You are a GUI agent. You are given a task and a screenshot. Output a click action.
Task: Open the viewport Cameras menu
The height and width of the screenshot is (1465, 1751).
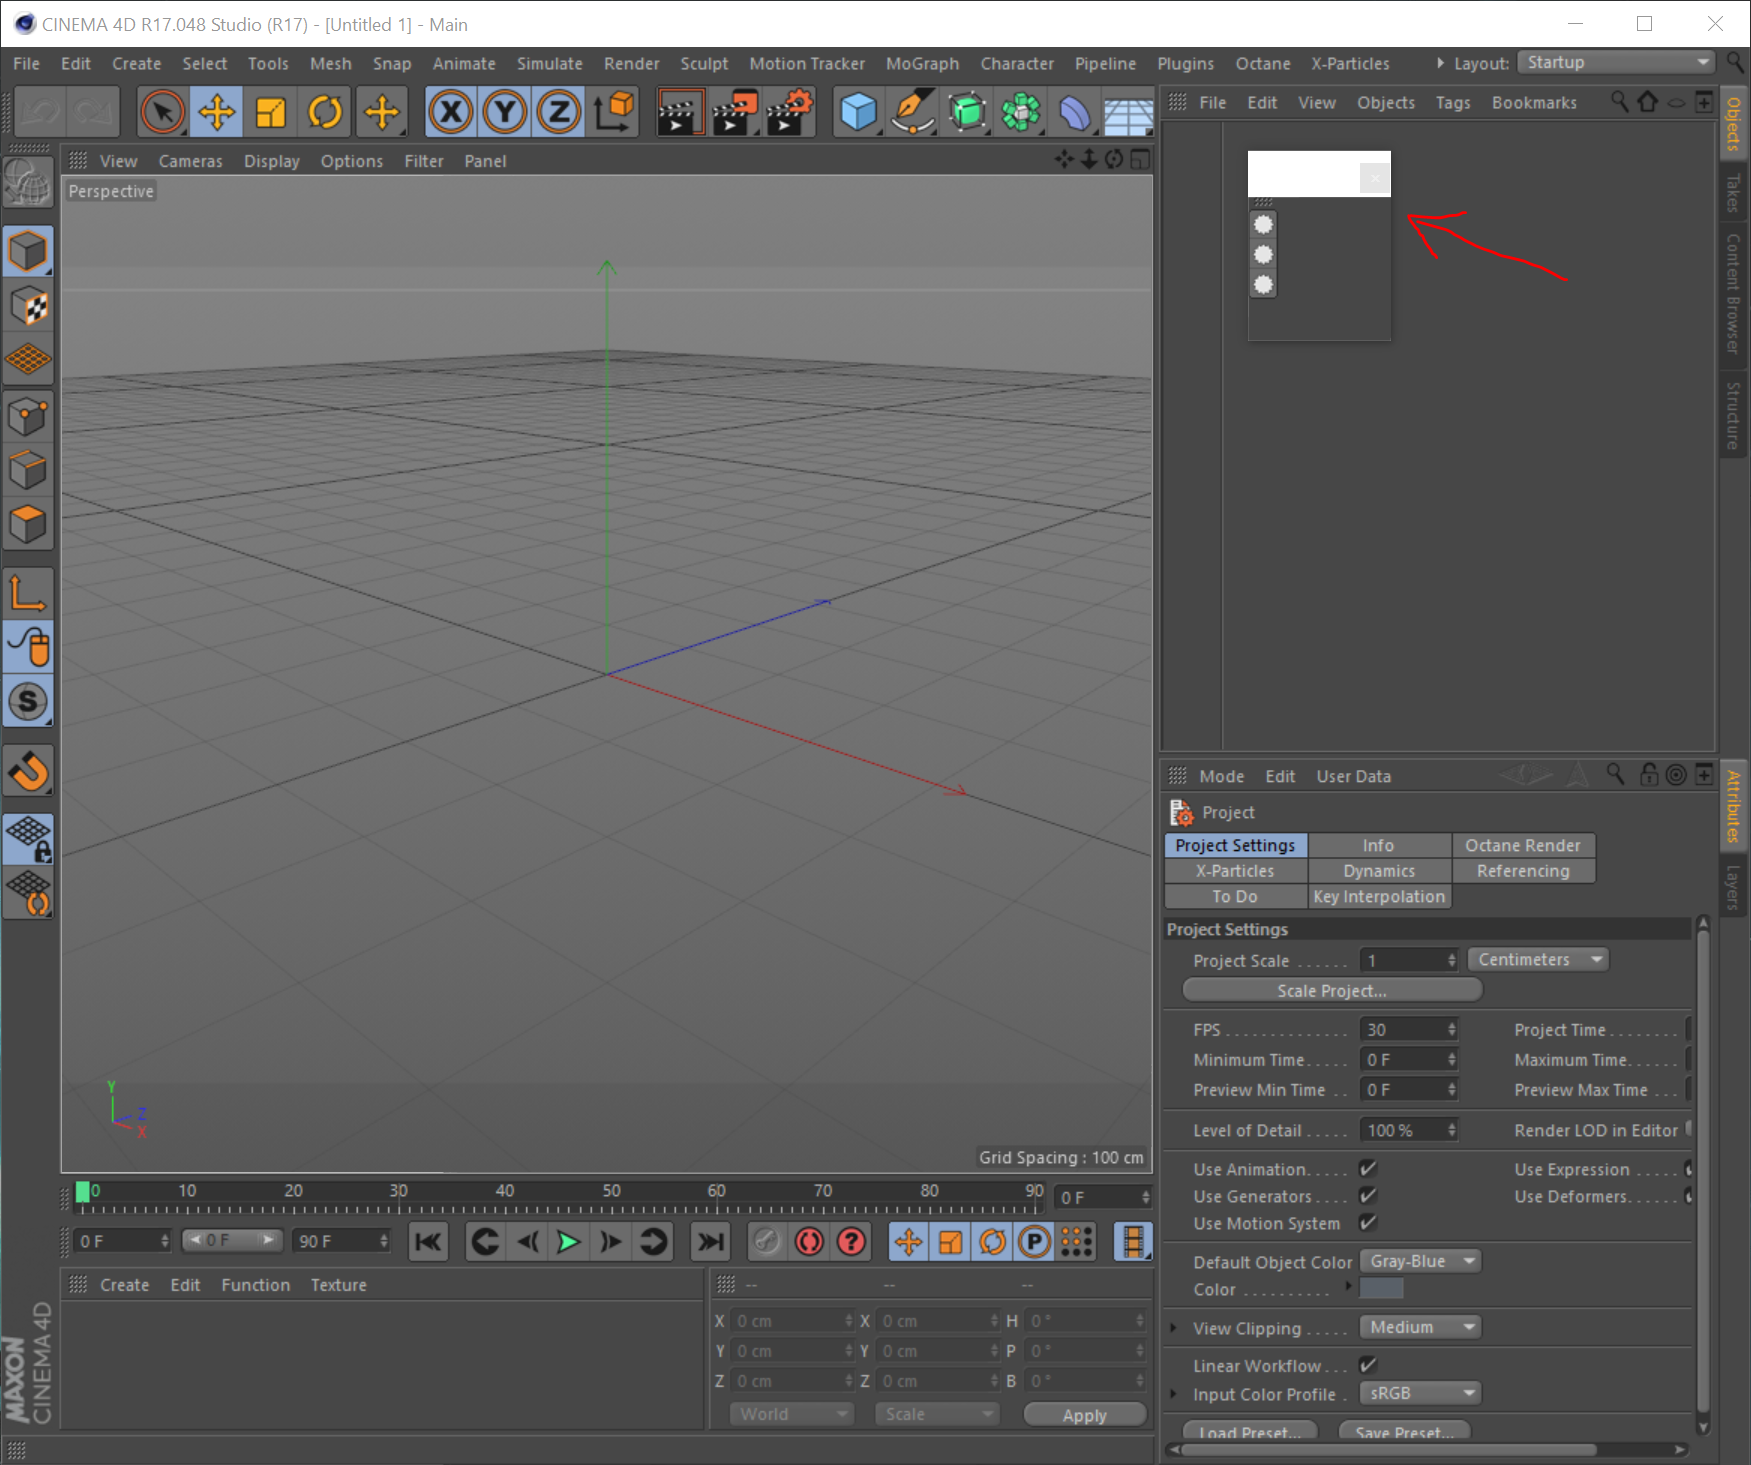pos(190,161)
